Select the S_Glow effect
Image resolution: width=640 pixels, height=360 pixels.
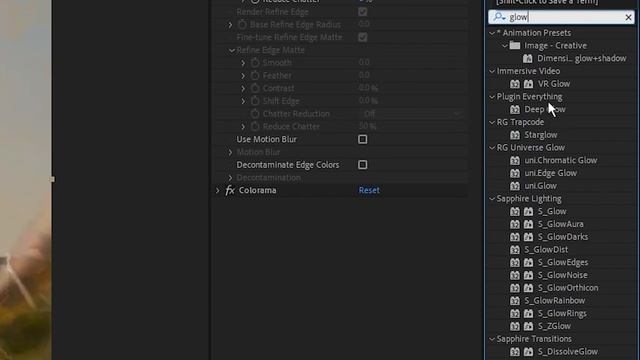(552, 211)
